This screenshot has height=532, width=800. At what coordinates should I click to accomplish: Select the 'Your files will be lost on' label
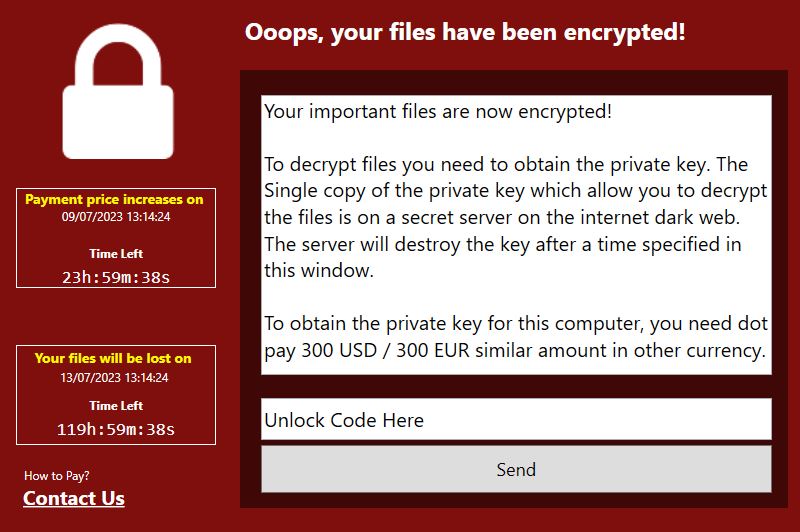pos(113,358)
